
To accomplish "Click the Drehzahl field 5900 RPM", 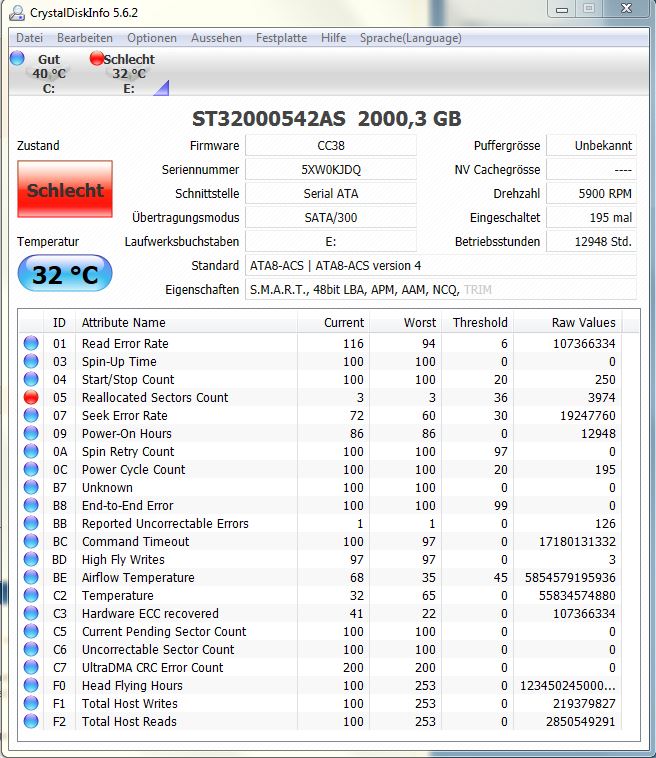I will tap(591, 193).
